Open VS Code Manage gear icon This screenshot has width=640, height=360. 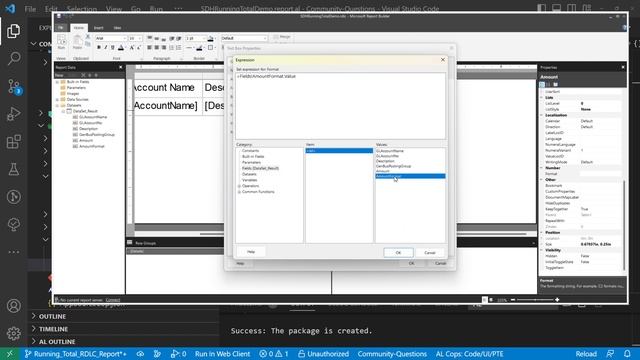click(13, 333)
